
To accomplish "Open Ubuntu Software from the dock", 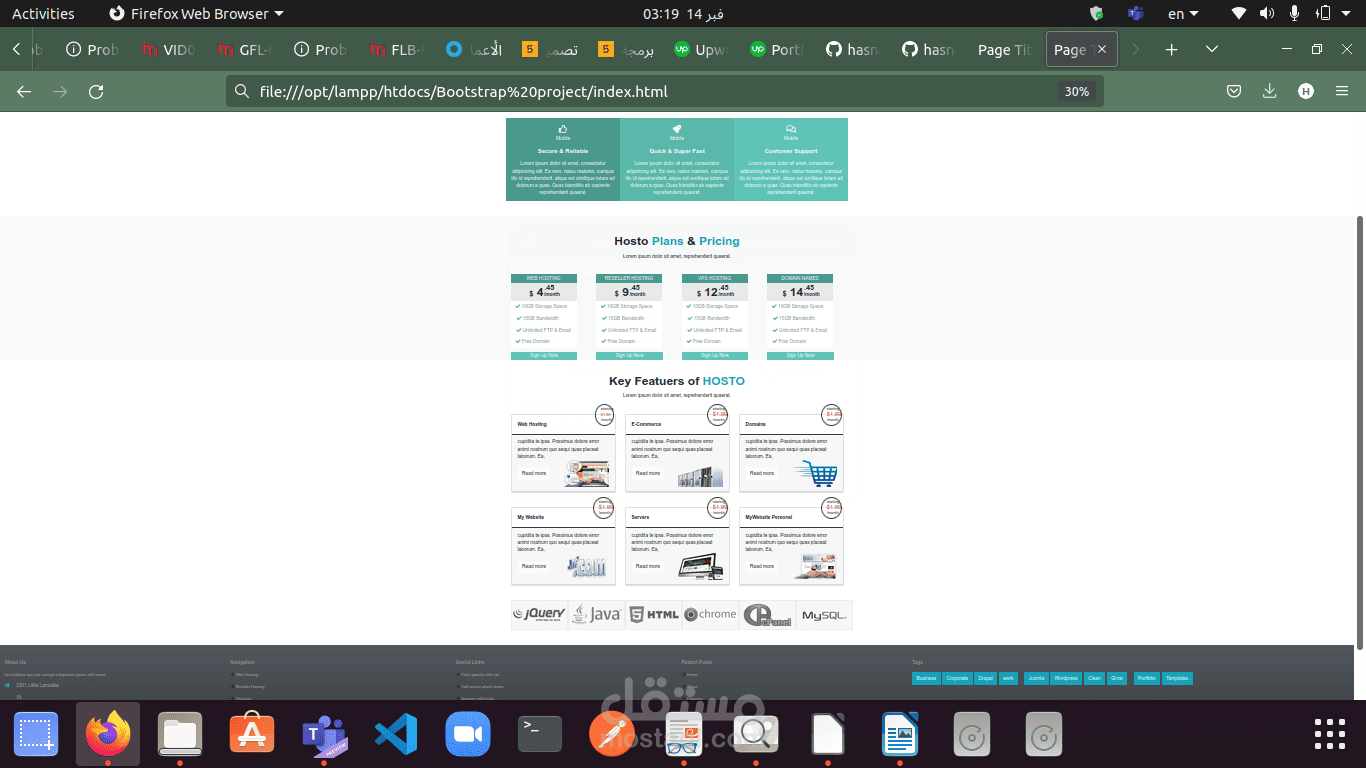I will click(252, 735).
